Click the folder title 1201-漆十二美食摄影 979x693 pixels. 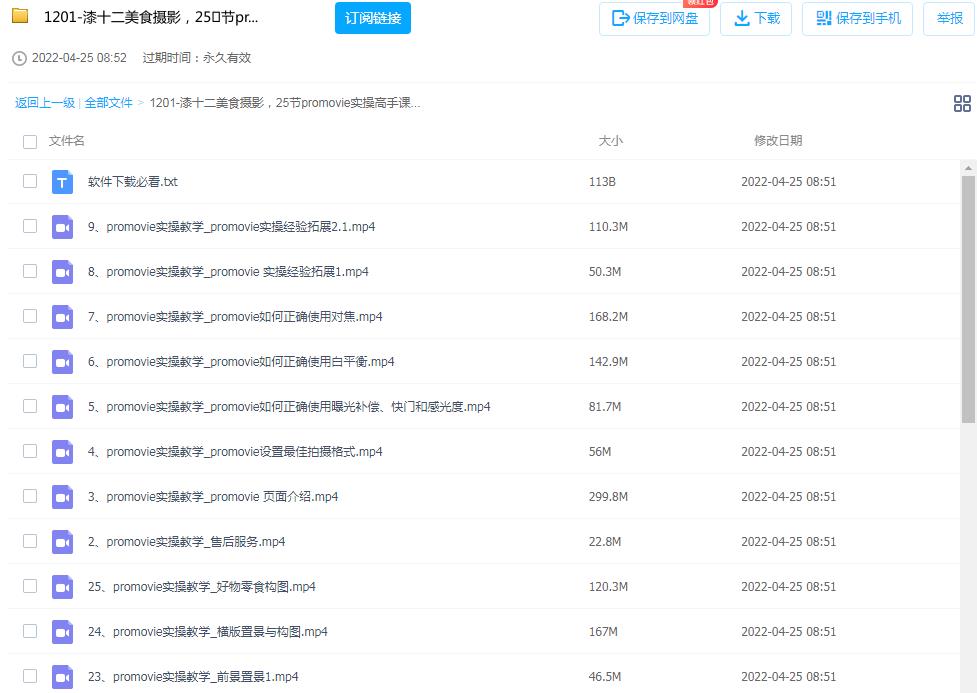151,17
